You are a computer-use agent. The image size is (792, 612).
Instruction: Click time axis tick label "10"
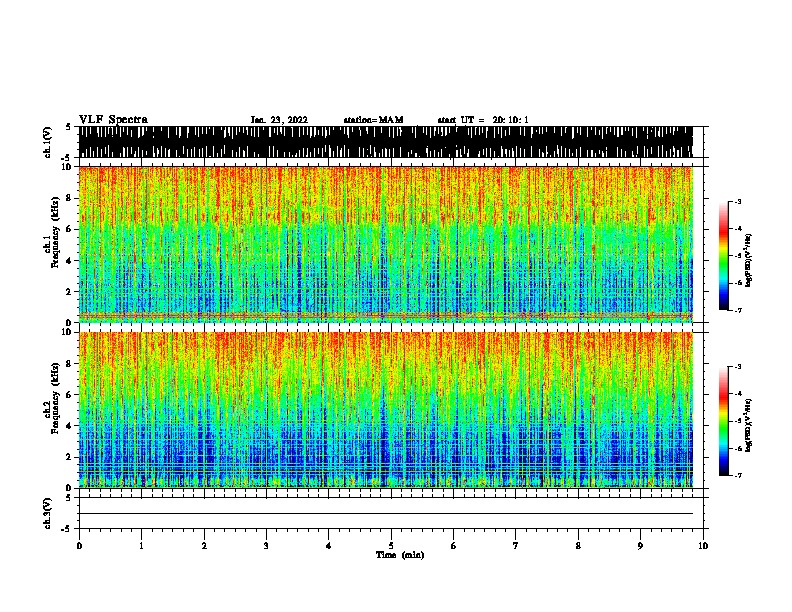[x=703, y=546]
